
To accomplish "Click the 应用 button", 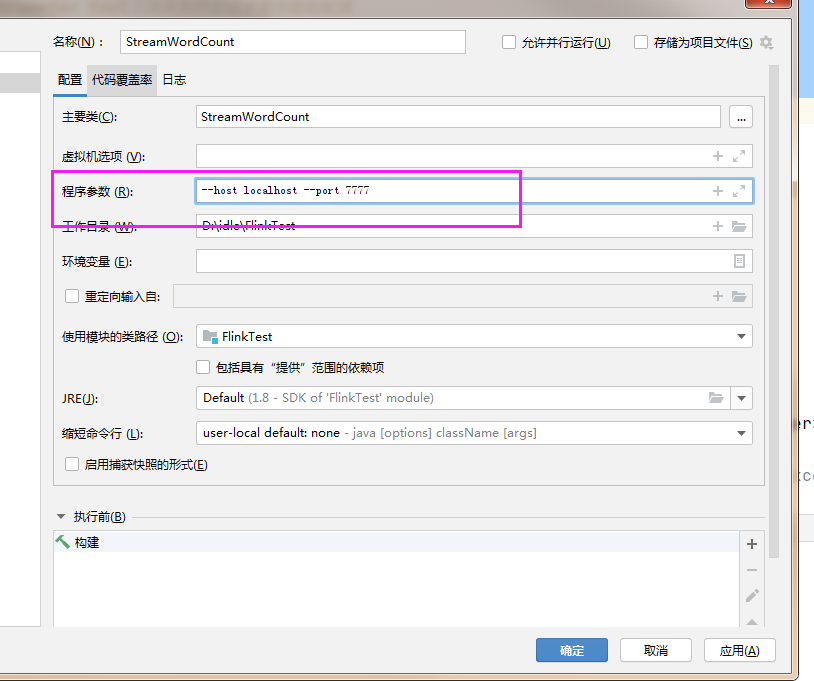I will pos(739,649).
